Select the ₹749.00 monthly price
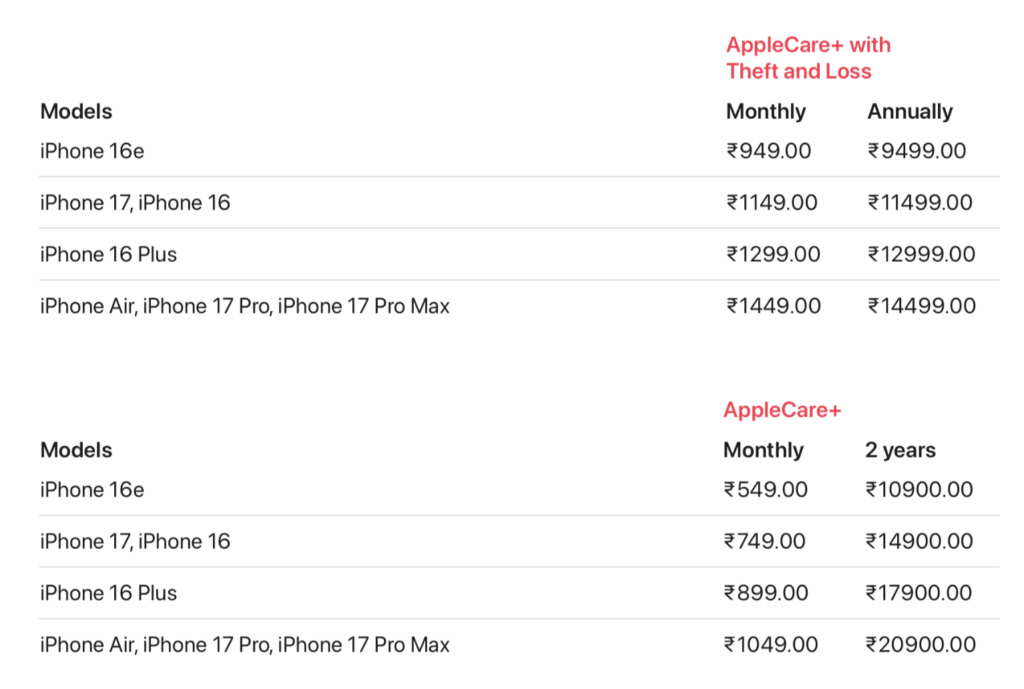This screenshot has width=1024, height=689. pos(764,542)
